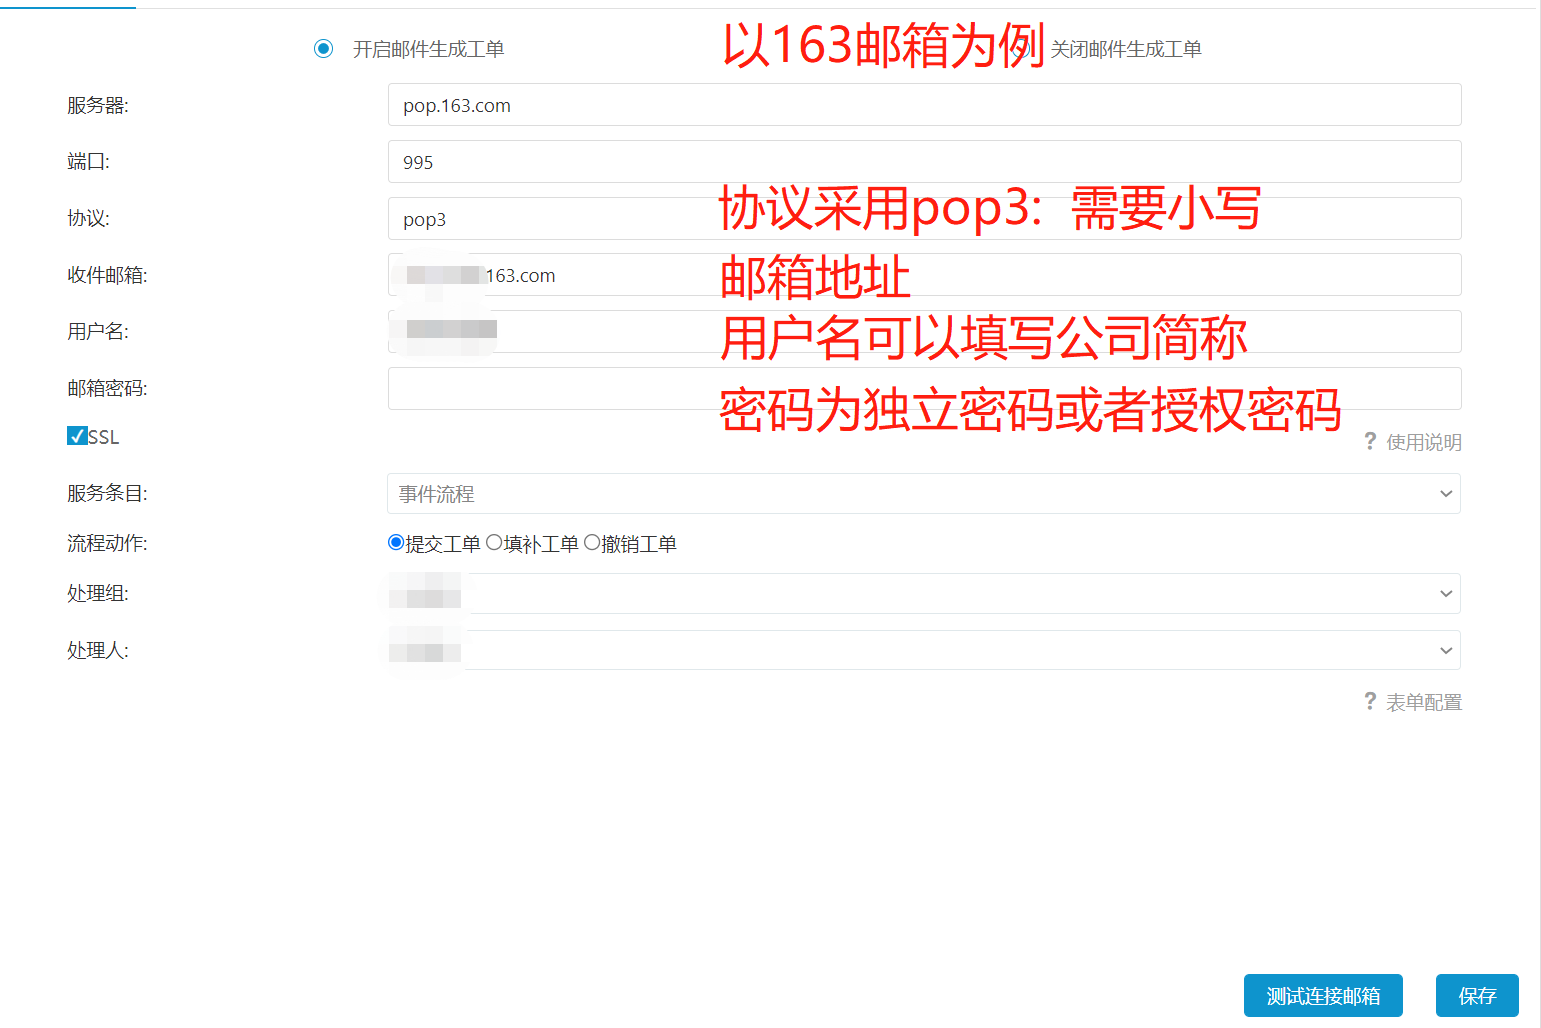
Task: Click the question mark icon beside 使用说明
Action: [1370, 441]
